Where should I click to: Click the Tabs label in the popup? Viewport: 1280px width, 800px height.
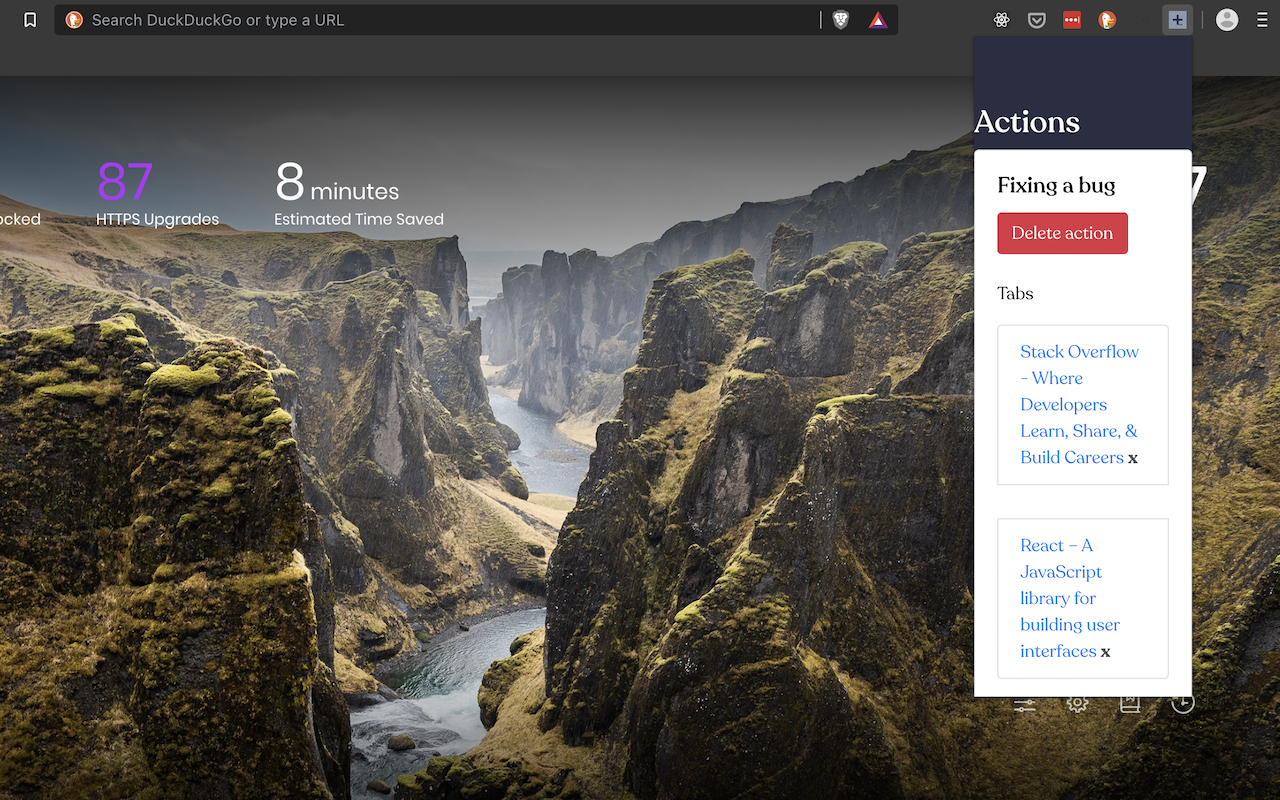(x=1015, y=293)
